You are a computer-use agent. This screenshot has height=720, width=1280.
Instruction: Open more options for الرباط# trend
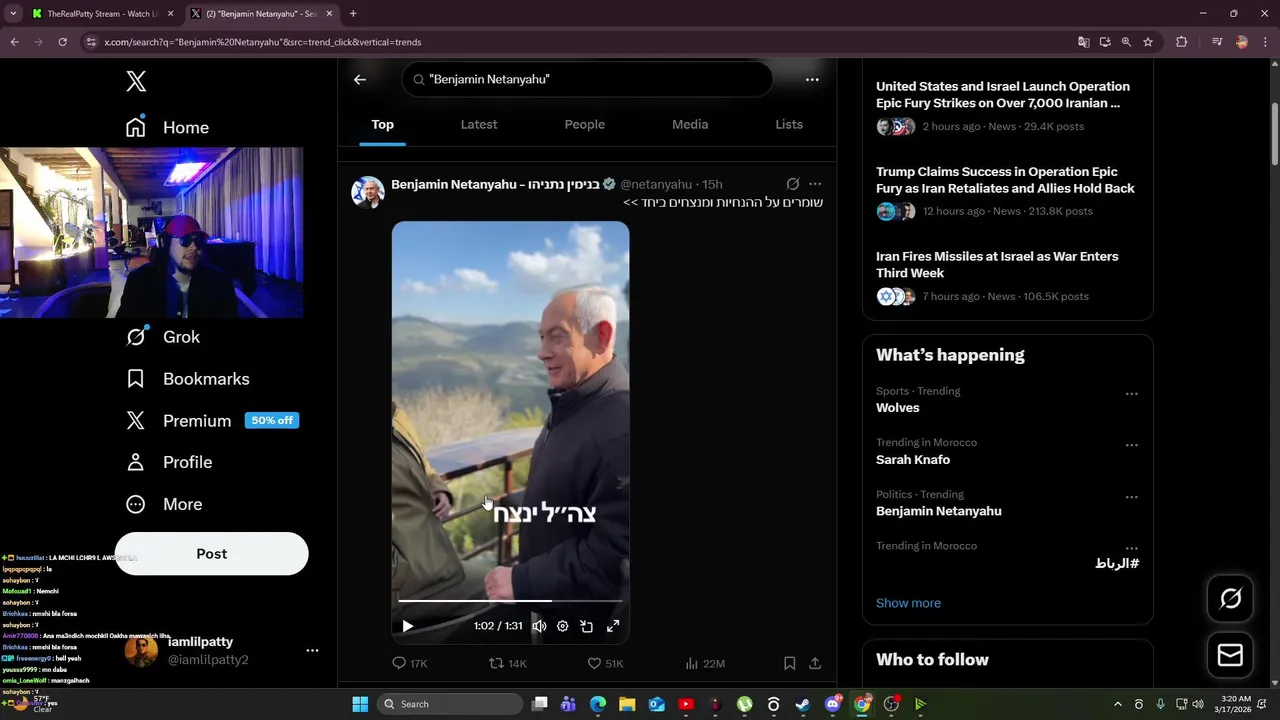1131,548
